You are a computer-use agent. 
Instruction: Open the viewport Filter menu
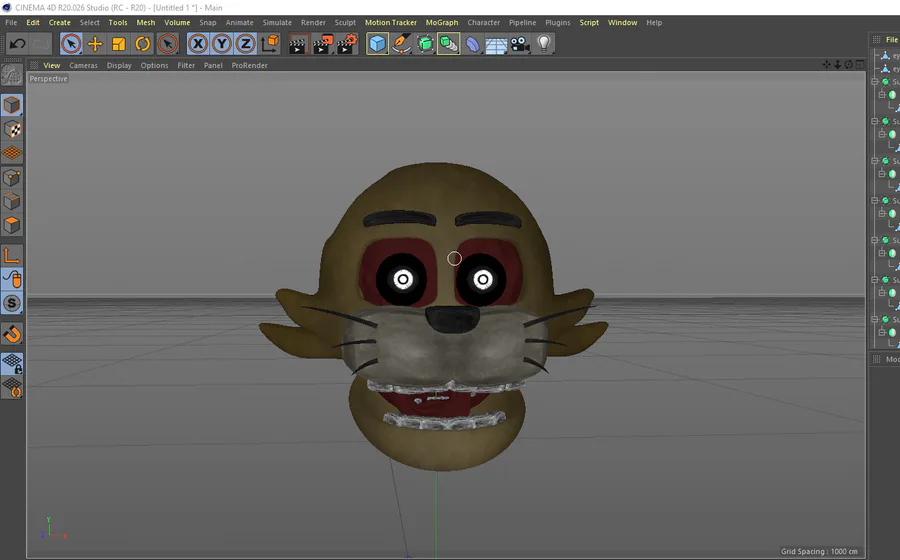[186, 65]
